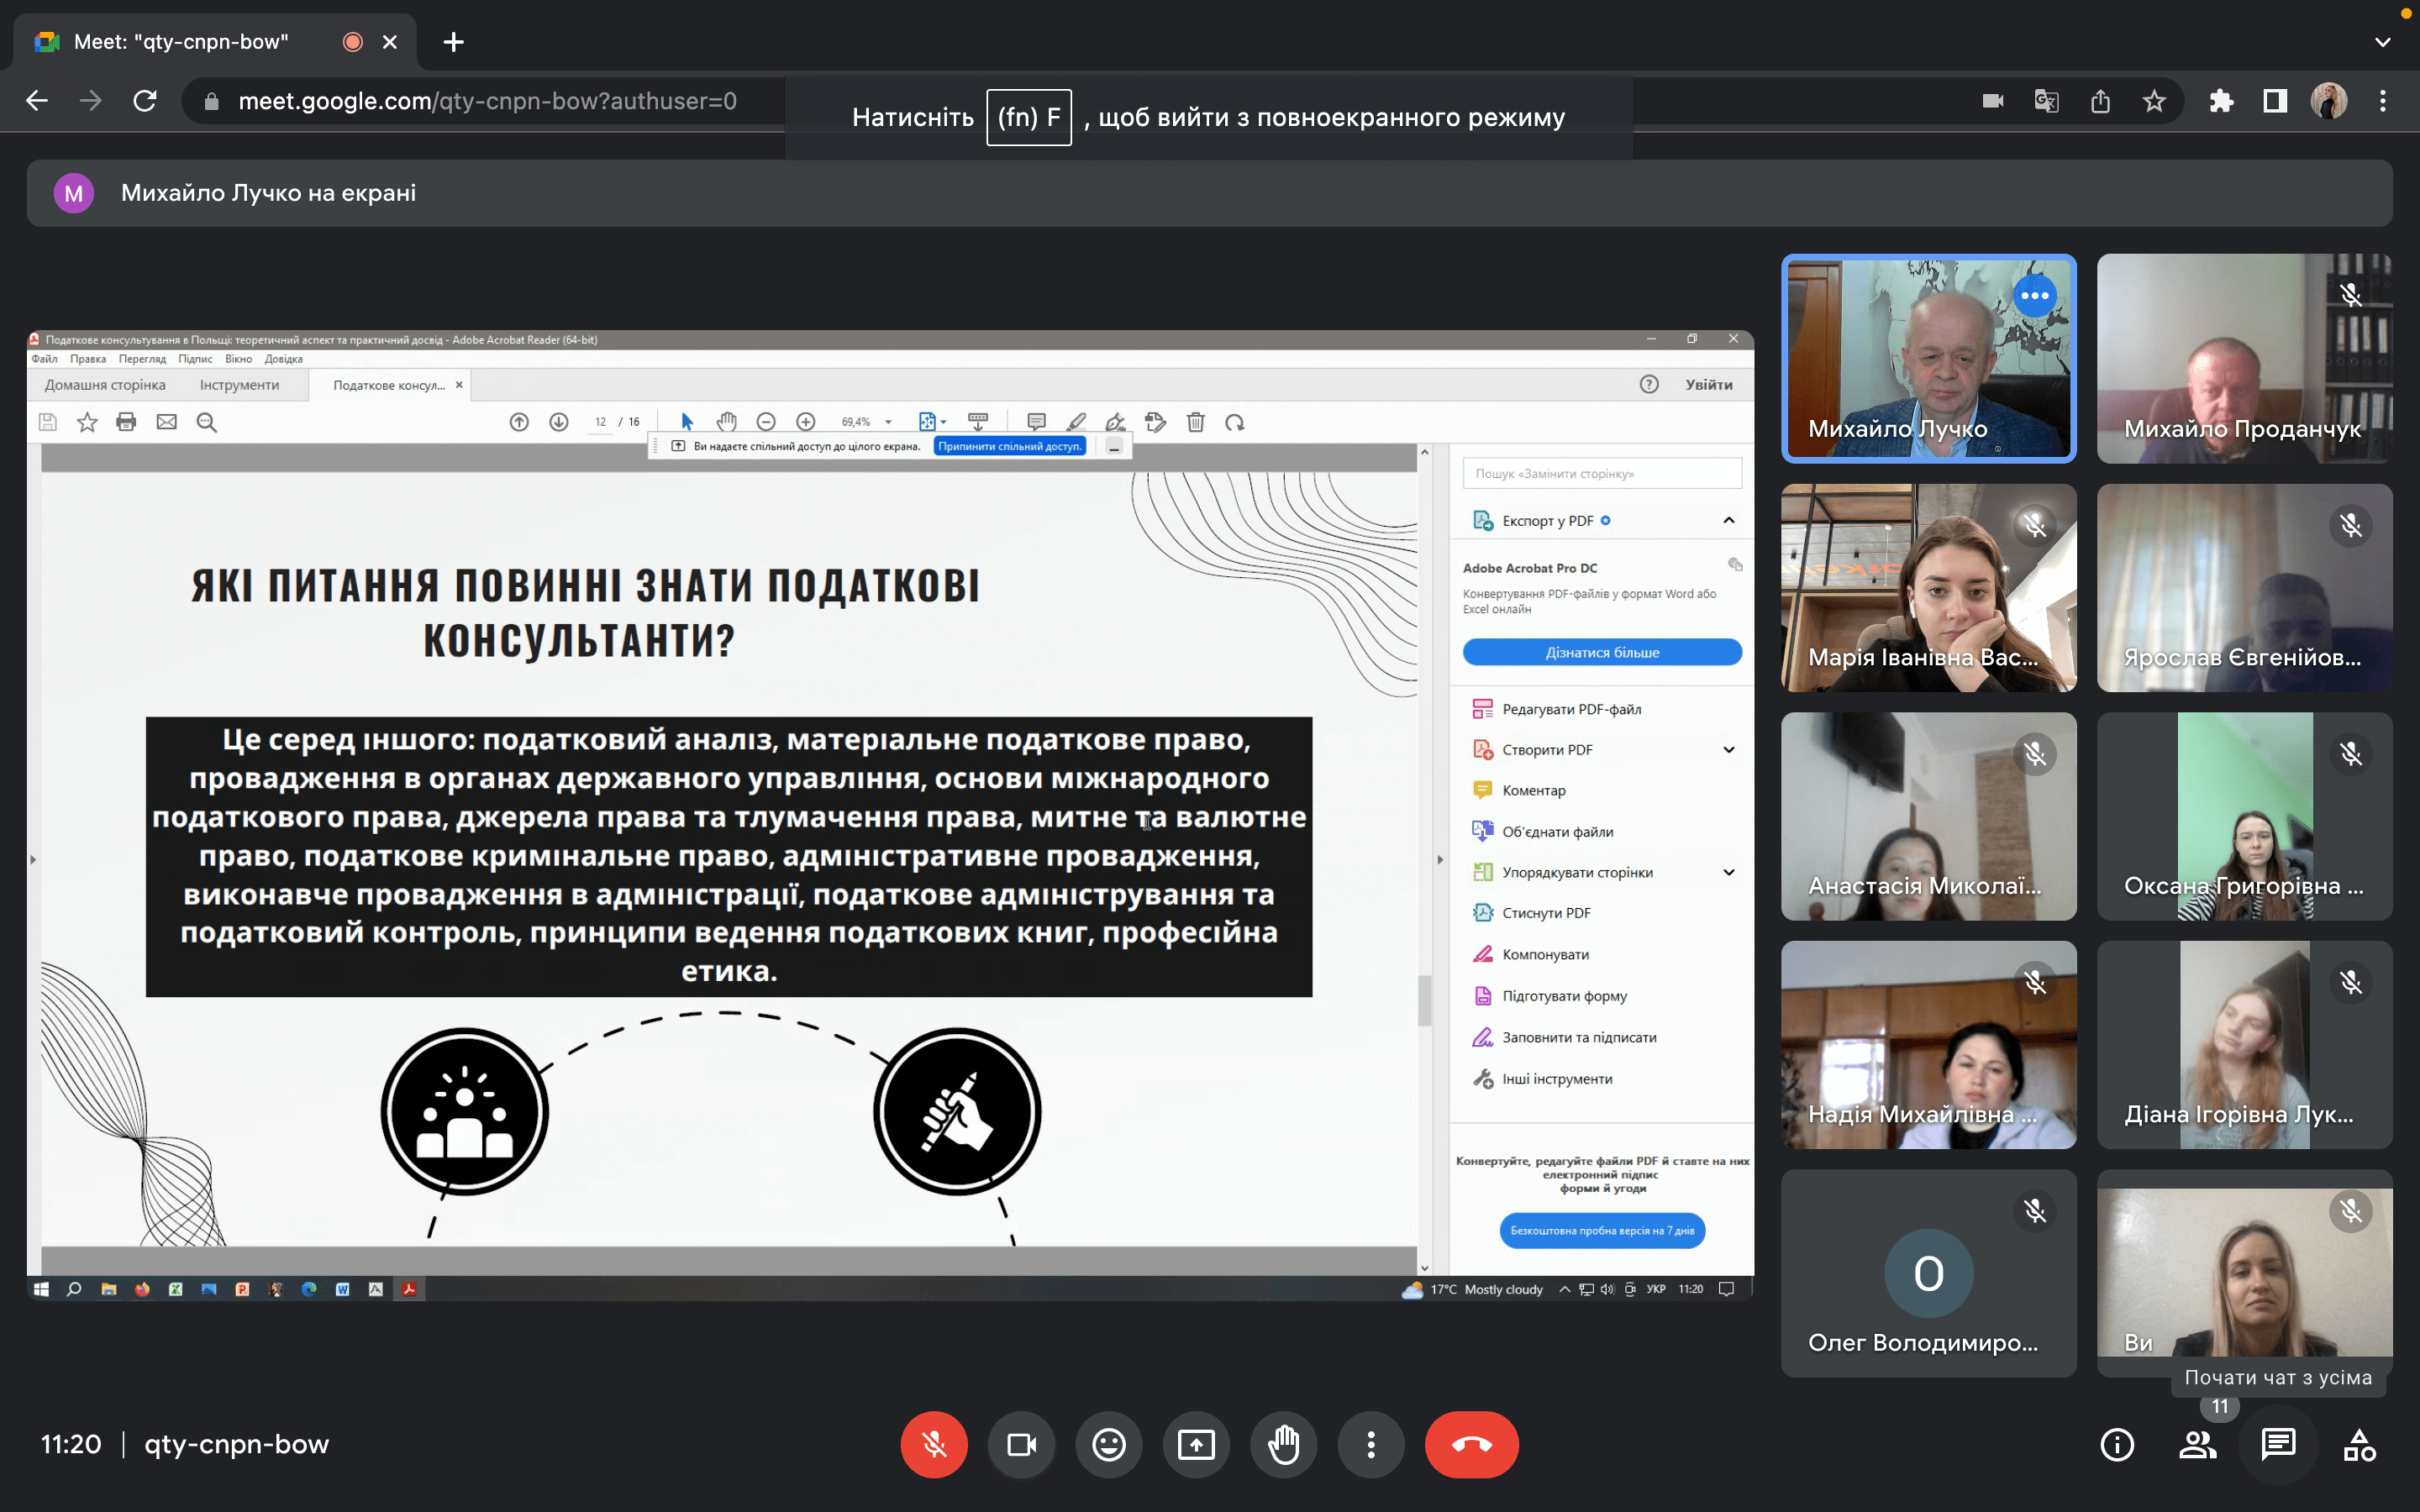
Task: Toggle camera on or off
Action: tap(1021, 1444)
